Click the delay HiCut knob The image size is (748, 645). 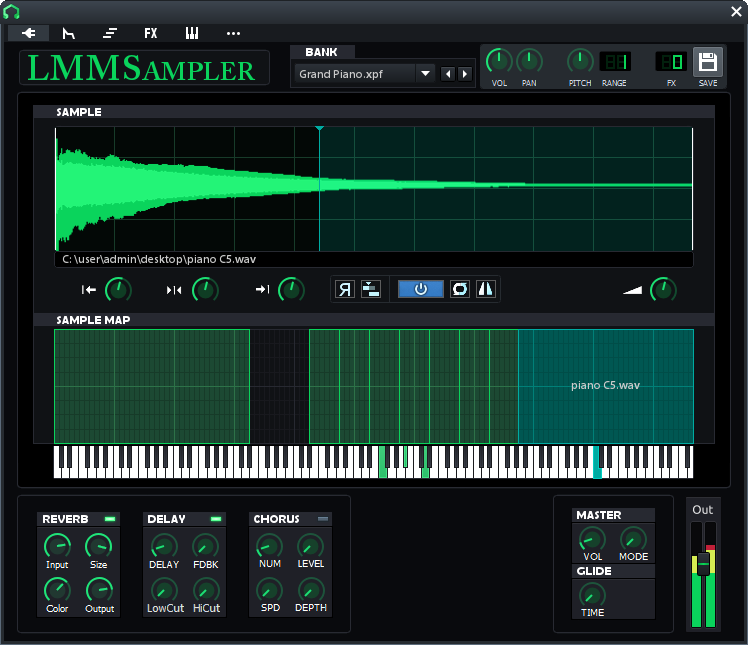pos(206,590)
